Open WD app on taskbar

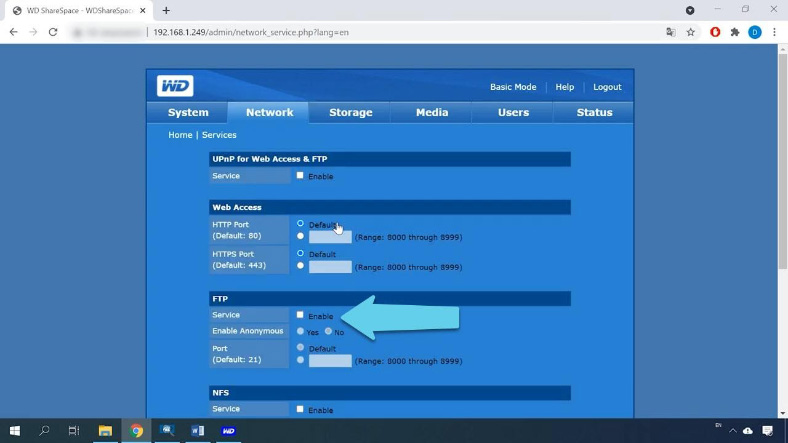pyautogui.click(x=228, y=430)
